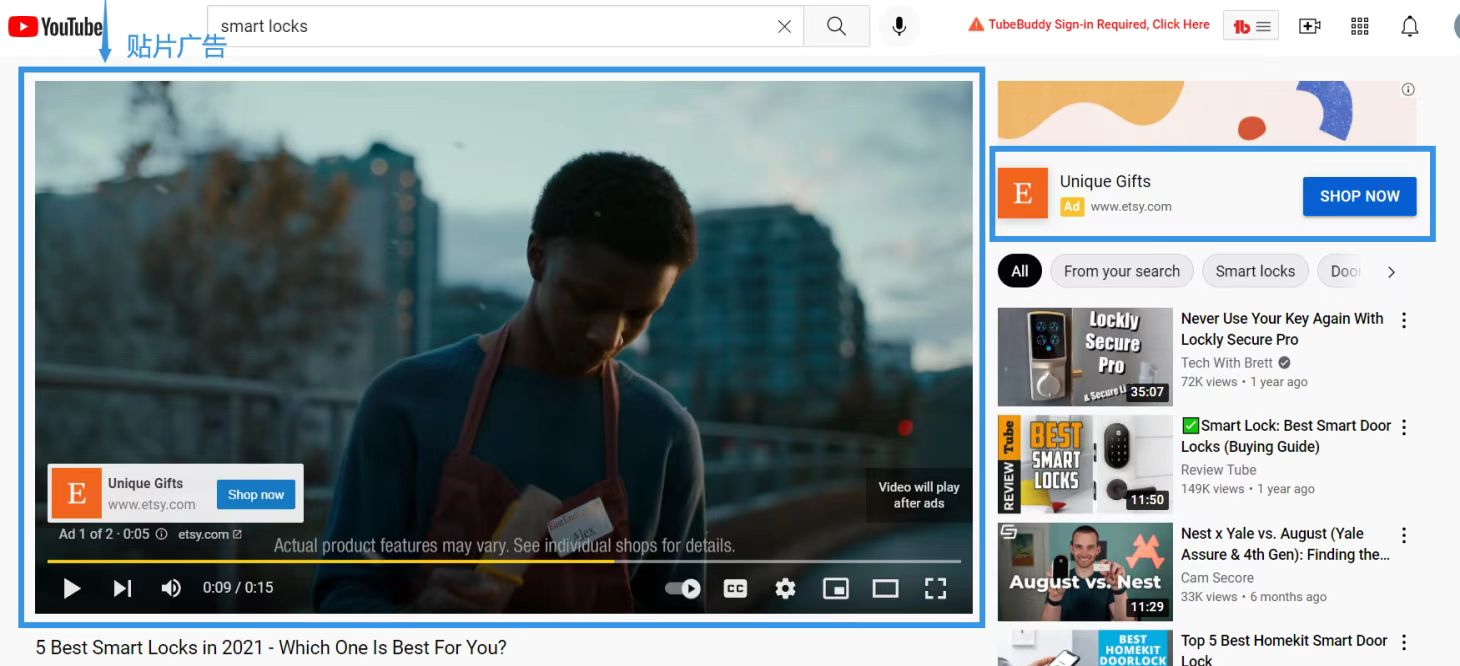Screen dimensions: 1460x666
Task: Click the 0:09 / 0:15 time display
Action: click(238, 588)
